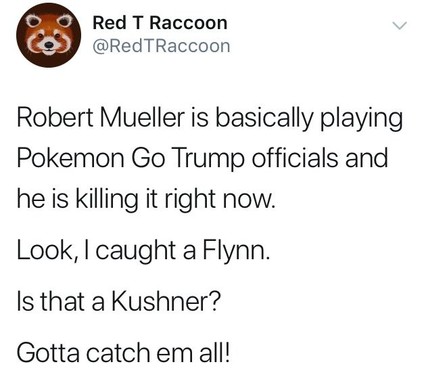Open the Red T Raccoon display name

[x=160, y=23]
